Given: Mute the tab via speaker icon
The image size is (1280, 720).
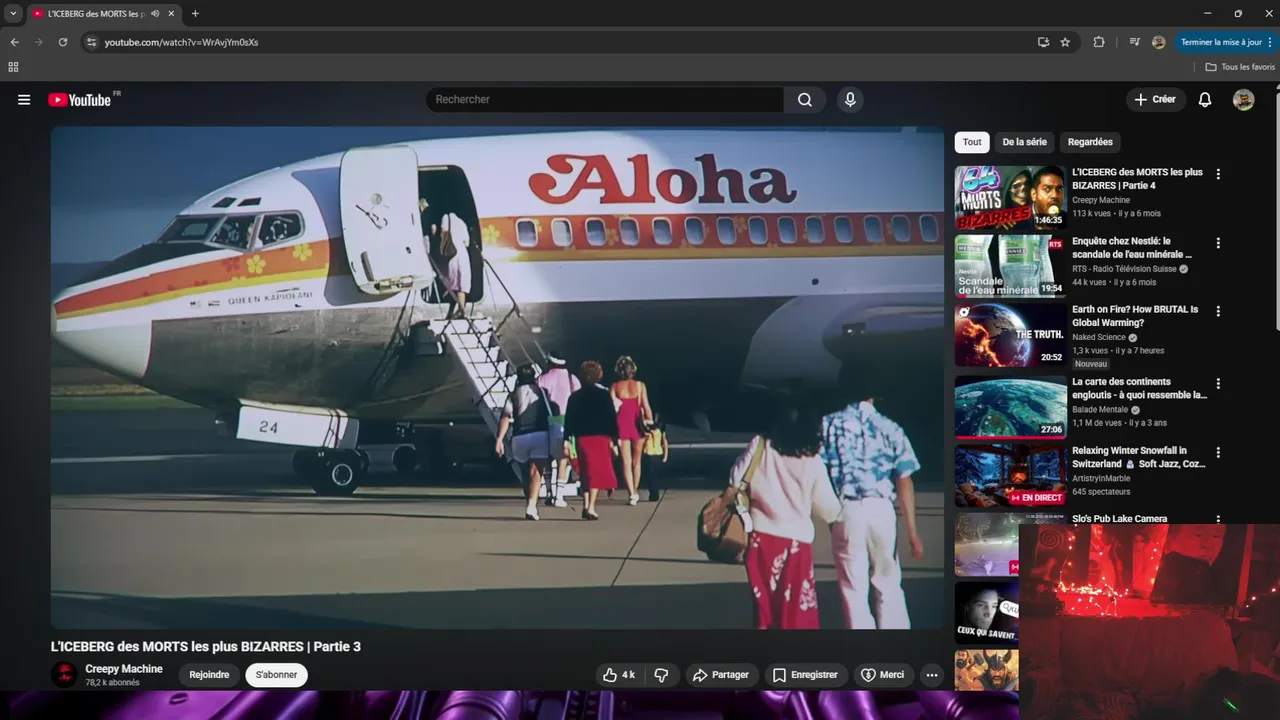Looking at the screenshot, I should coord(155,14).
